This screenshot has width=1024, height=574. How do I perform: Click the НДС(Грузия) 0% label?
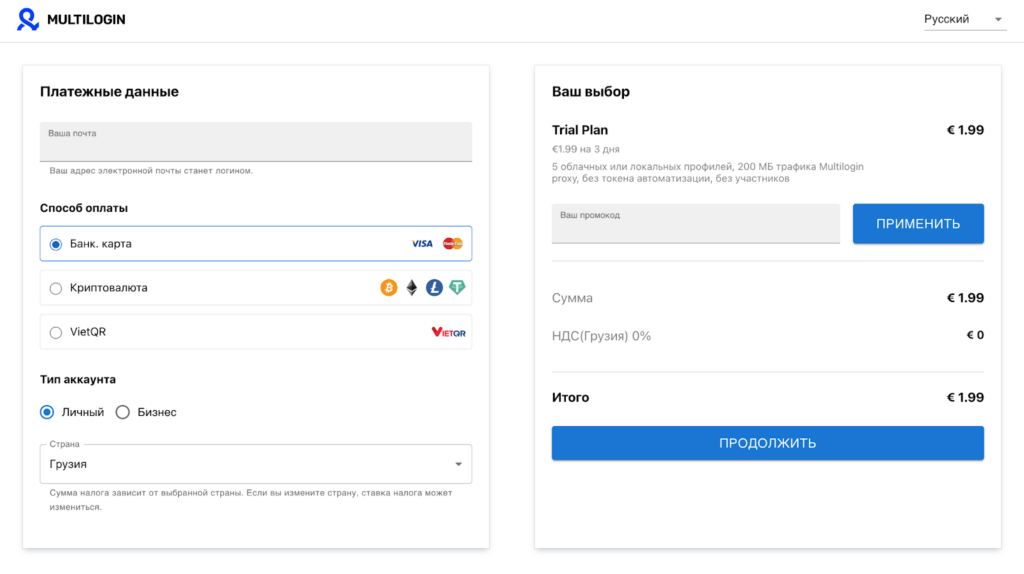tap(601, 336)
